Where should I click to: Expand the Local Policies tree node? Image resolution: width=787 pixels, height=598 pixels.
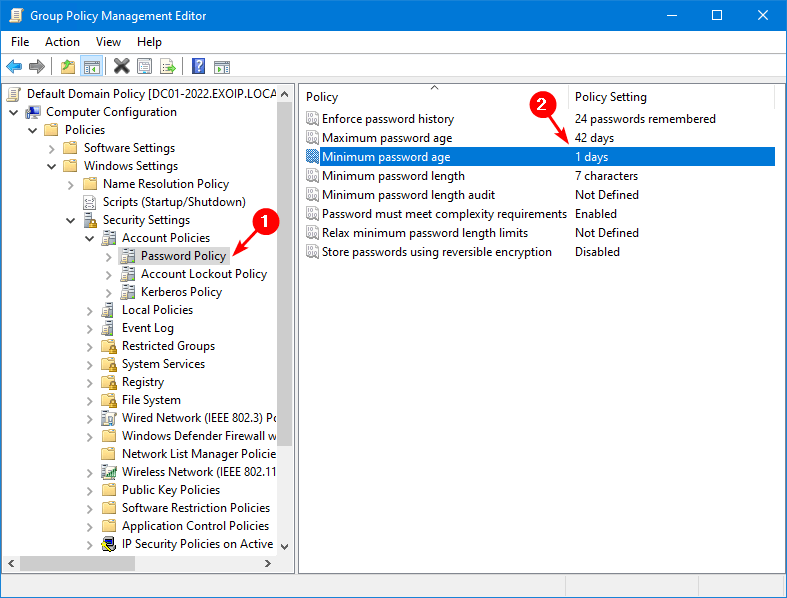90,310
